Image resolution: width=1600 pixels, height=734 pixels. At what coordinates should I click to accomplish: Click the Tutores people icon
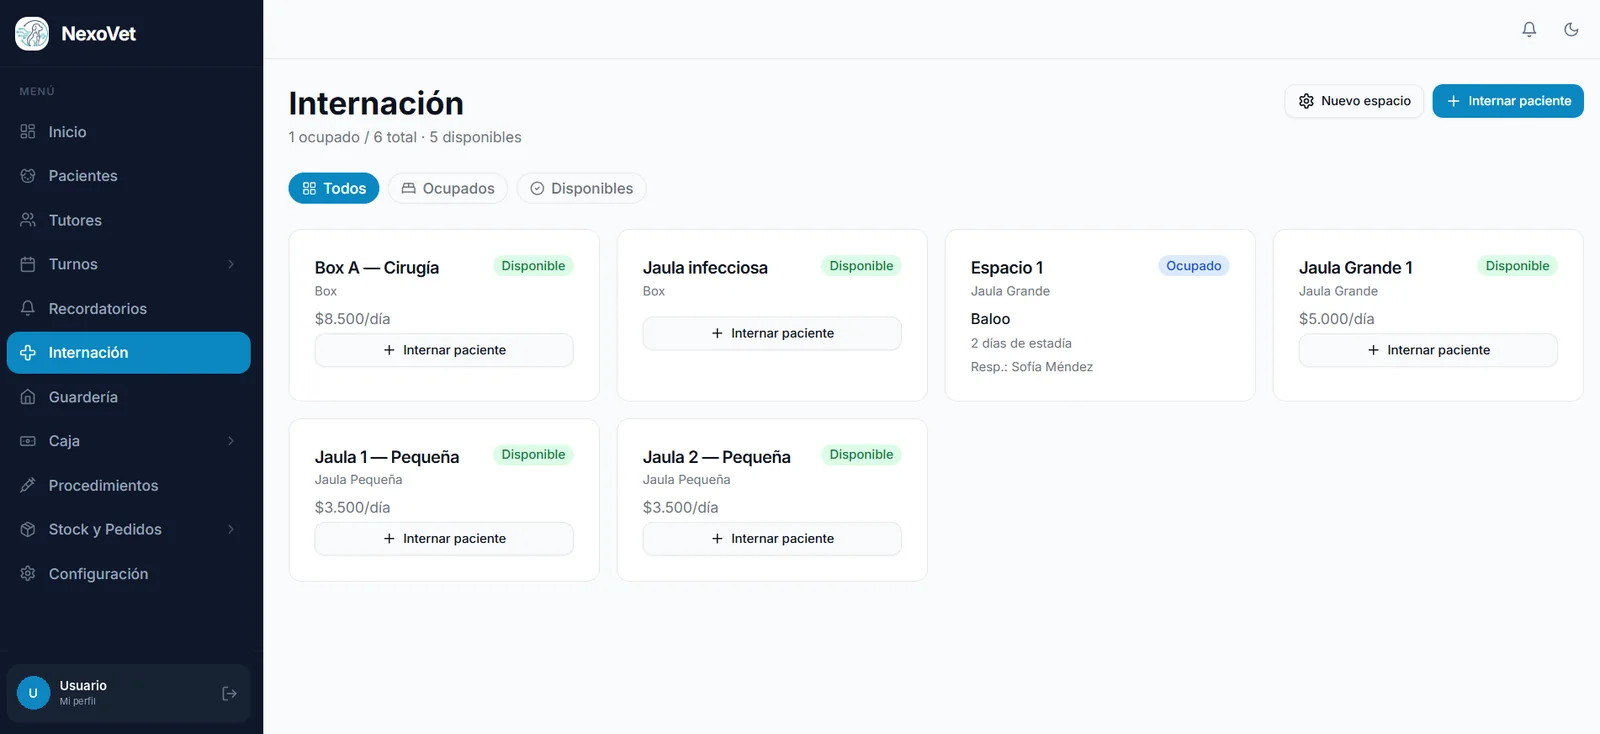[x=28, y=220]
